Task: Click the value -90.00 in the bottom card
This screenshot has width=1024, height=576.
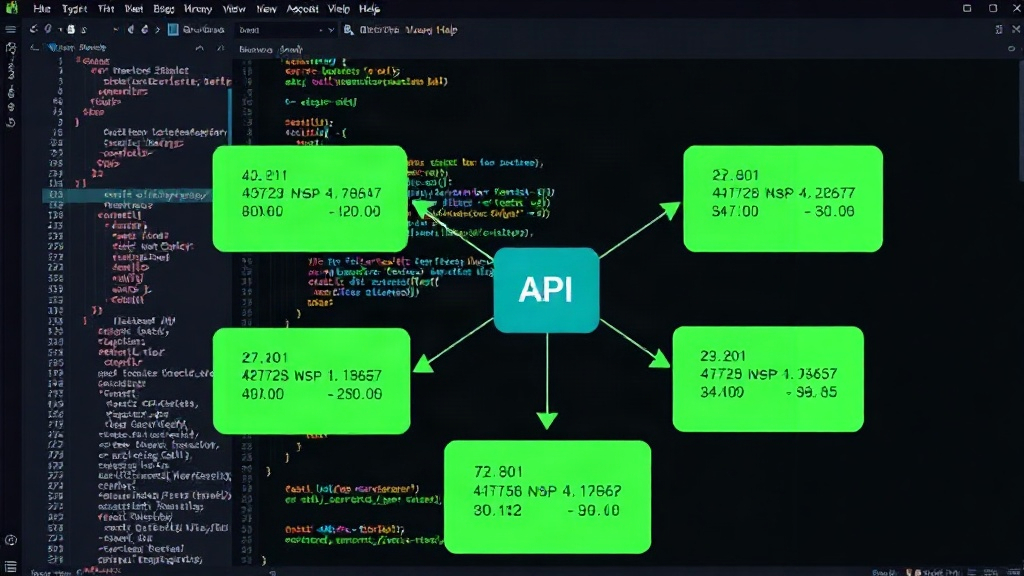Action: (592, 510)
